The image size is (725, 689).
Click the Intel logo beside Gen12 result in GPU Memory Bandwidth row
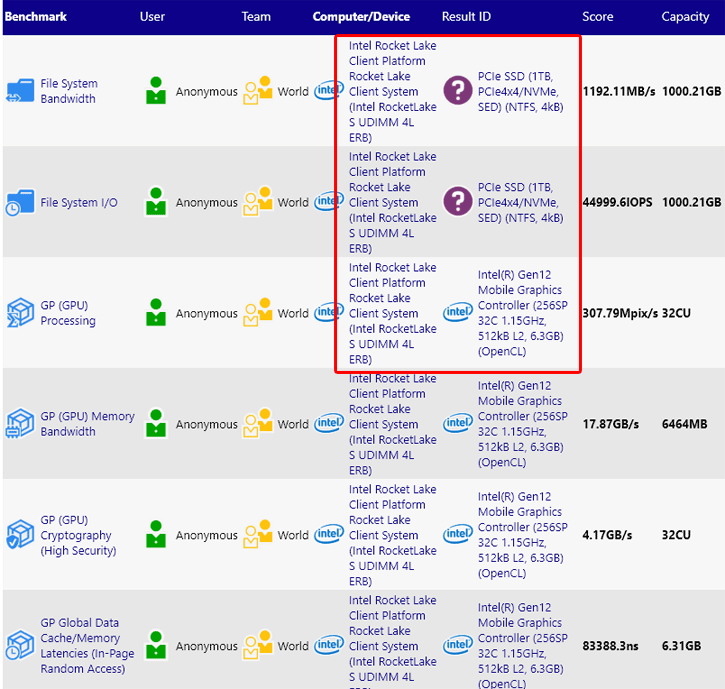(x=458, y=424)
